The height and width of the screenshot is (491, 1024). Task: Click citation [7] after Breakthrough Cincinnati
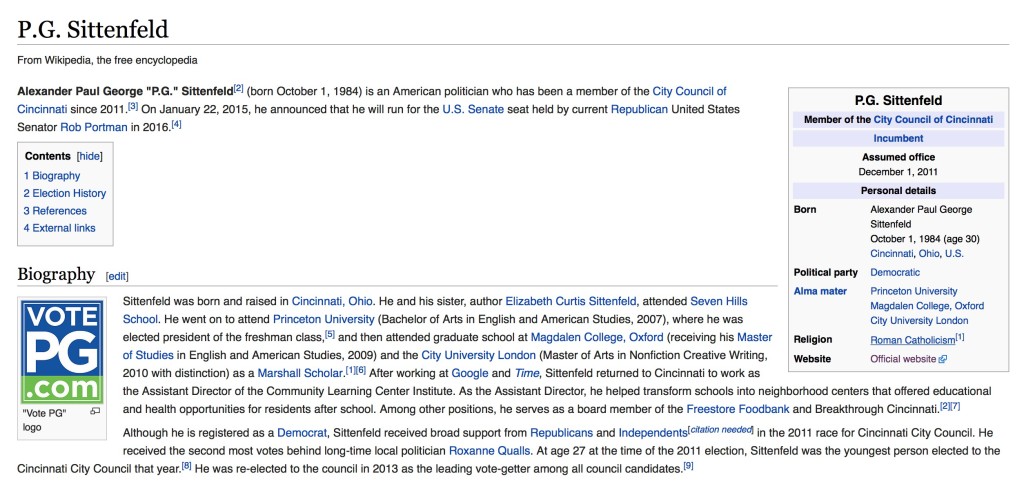point(955,406)
